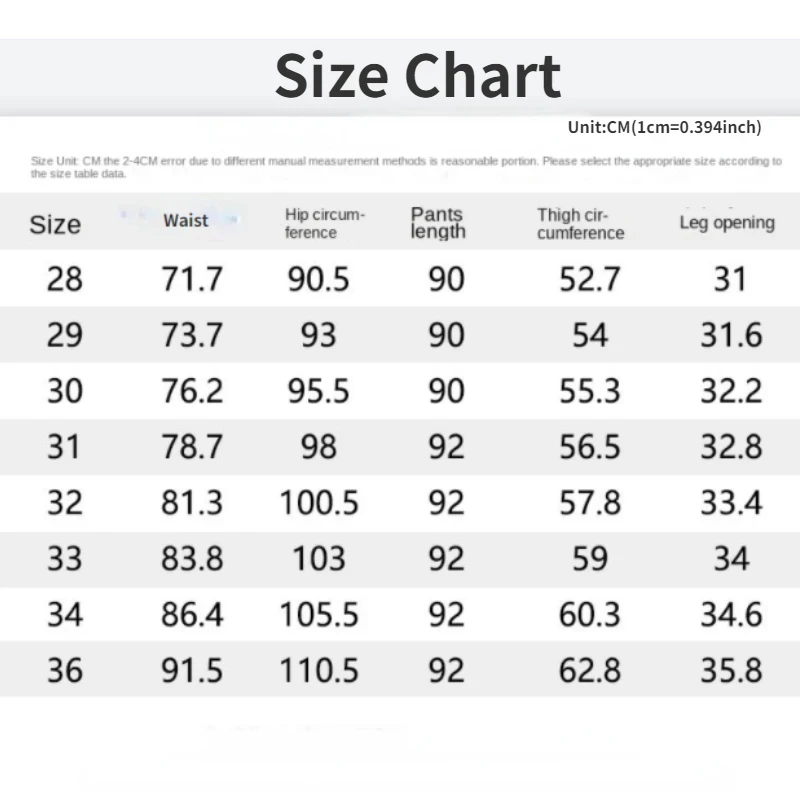Select size 36 row label
The image size is (800, 800).
coord(65,669)
